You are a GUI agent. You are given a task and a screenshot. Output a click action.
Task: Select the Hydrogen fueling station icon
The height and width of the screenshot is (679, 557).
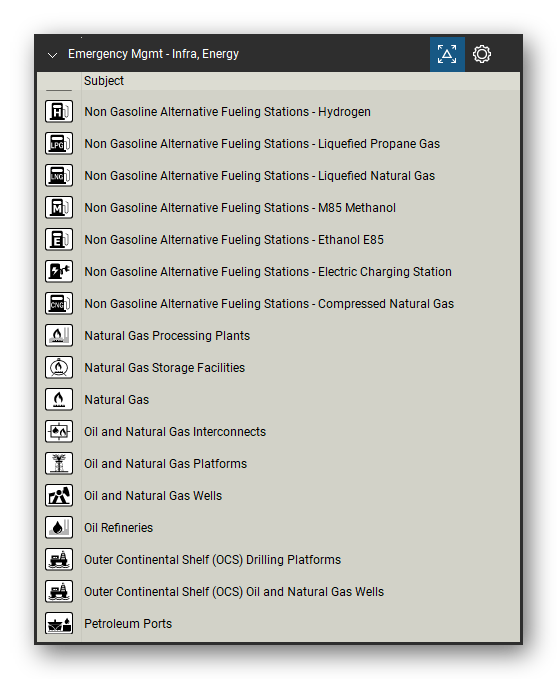(x=59, y=111)
